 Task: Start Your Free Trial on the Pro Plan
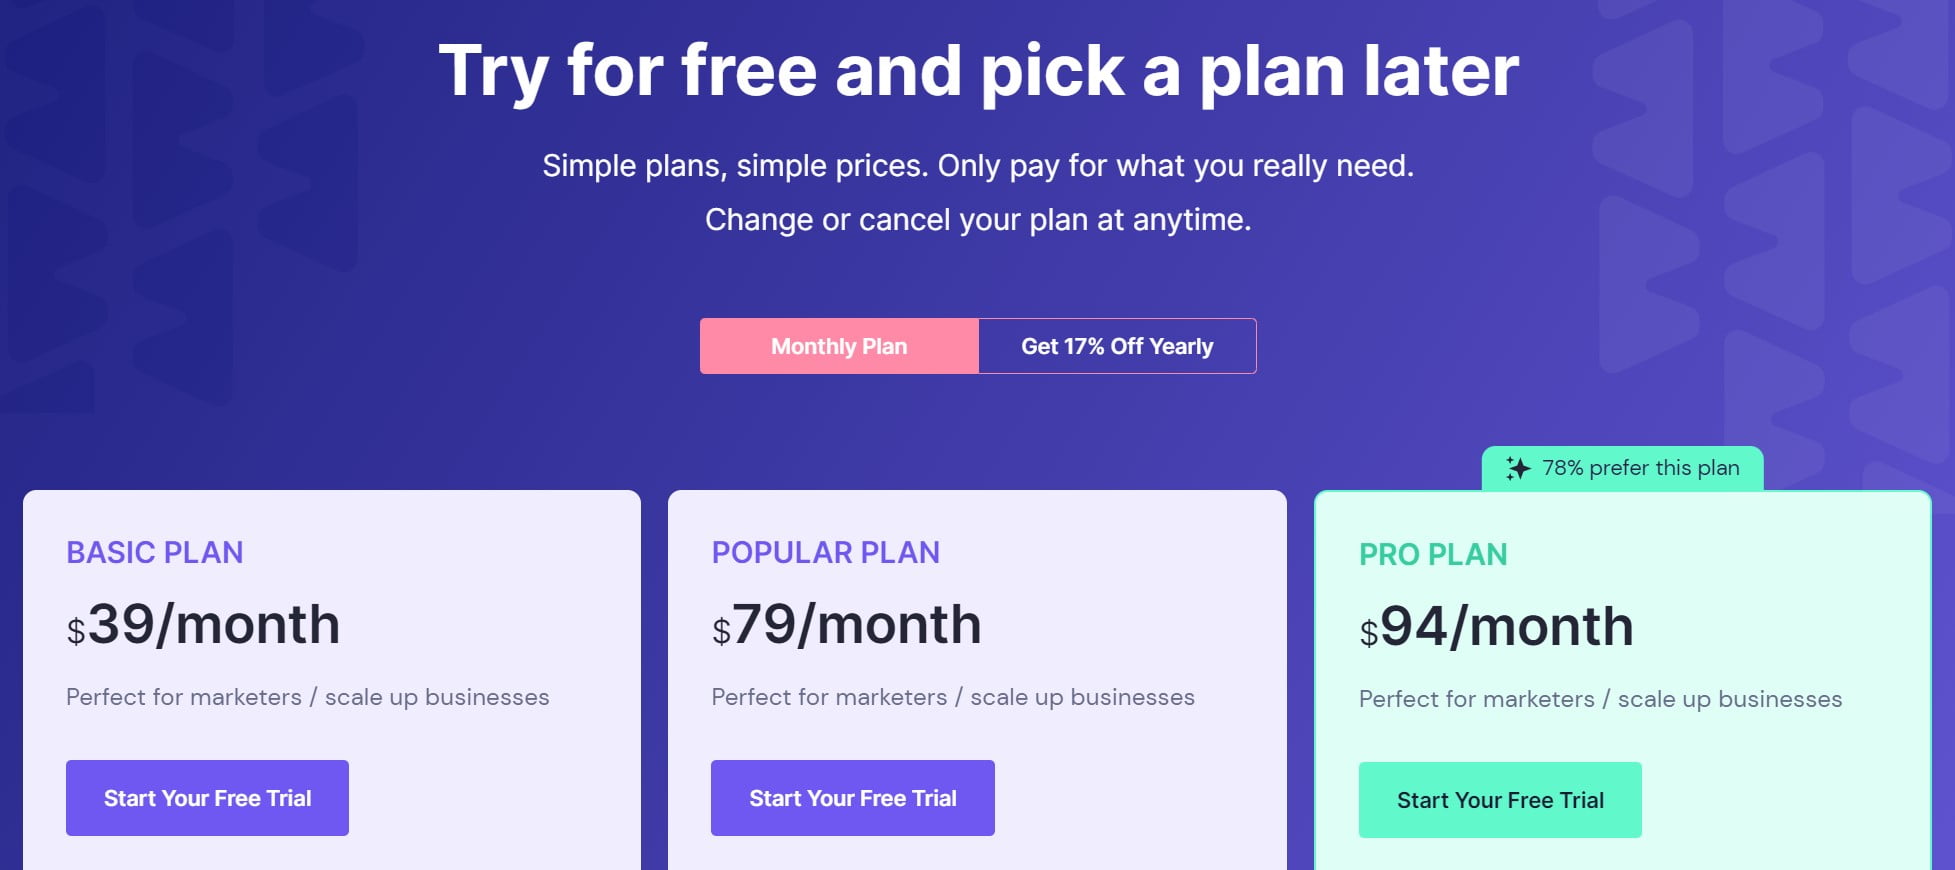coord(1499,799)
